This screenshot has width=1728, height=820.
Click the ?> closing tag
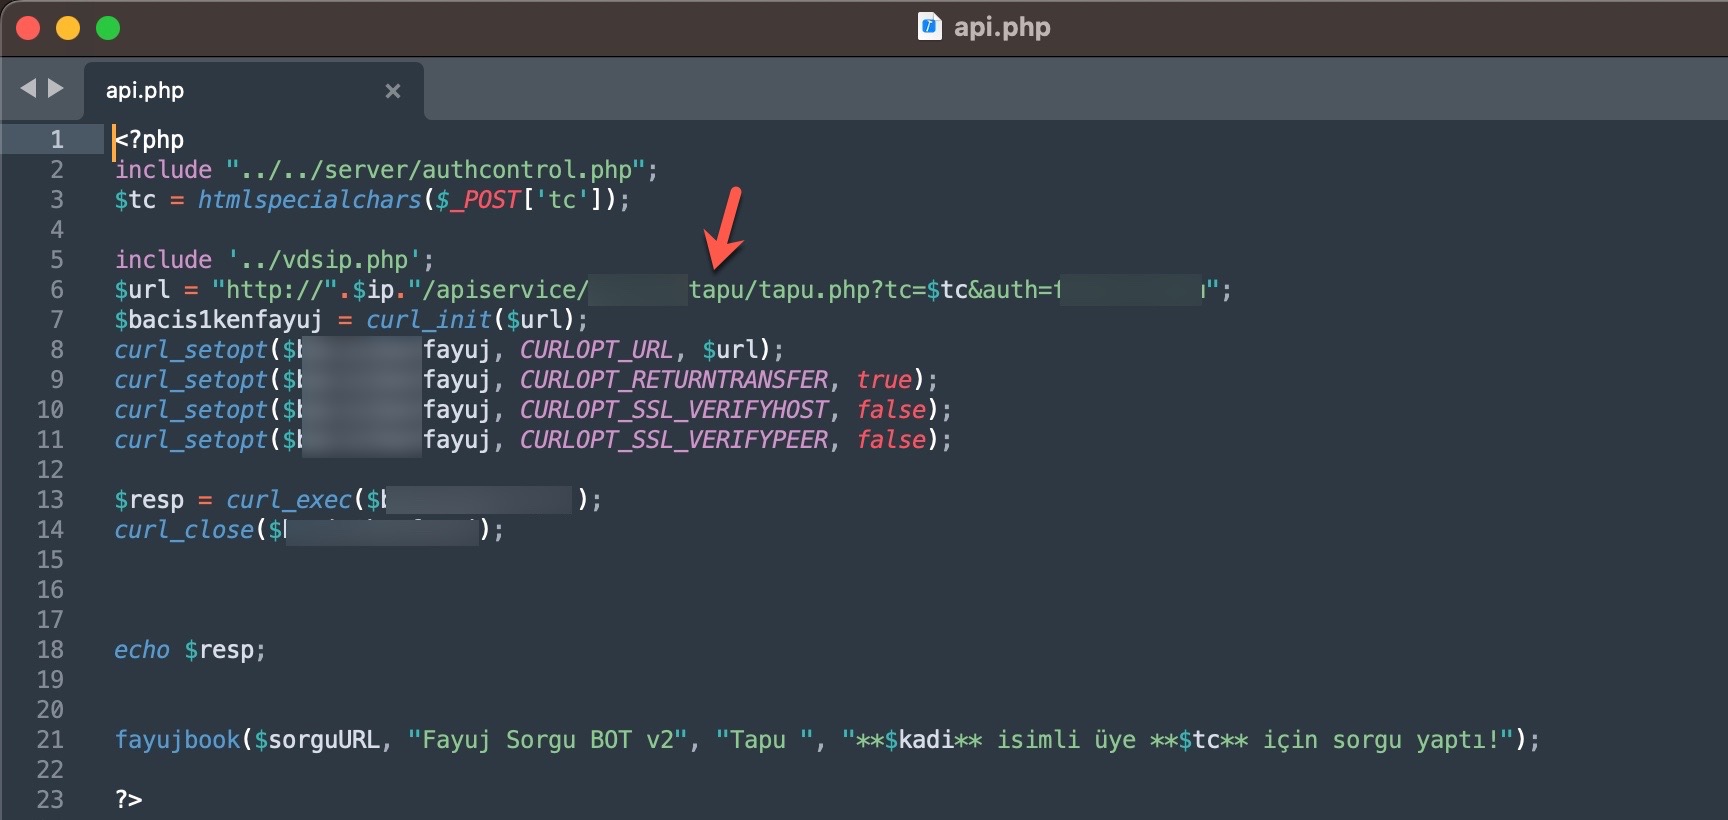click(129, 799)
